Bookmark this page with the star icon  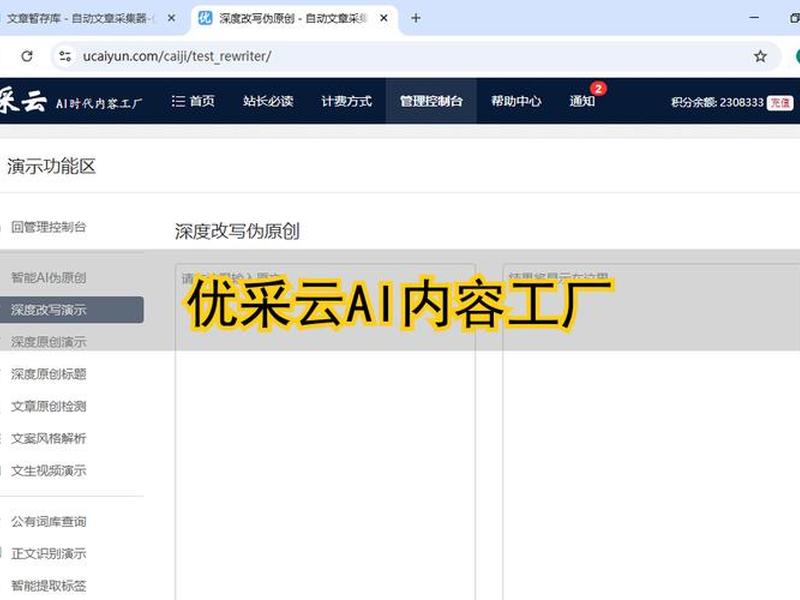pyautogui.click(x=760, y=56)
